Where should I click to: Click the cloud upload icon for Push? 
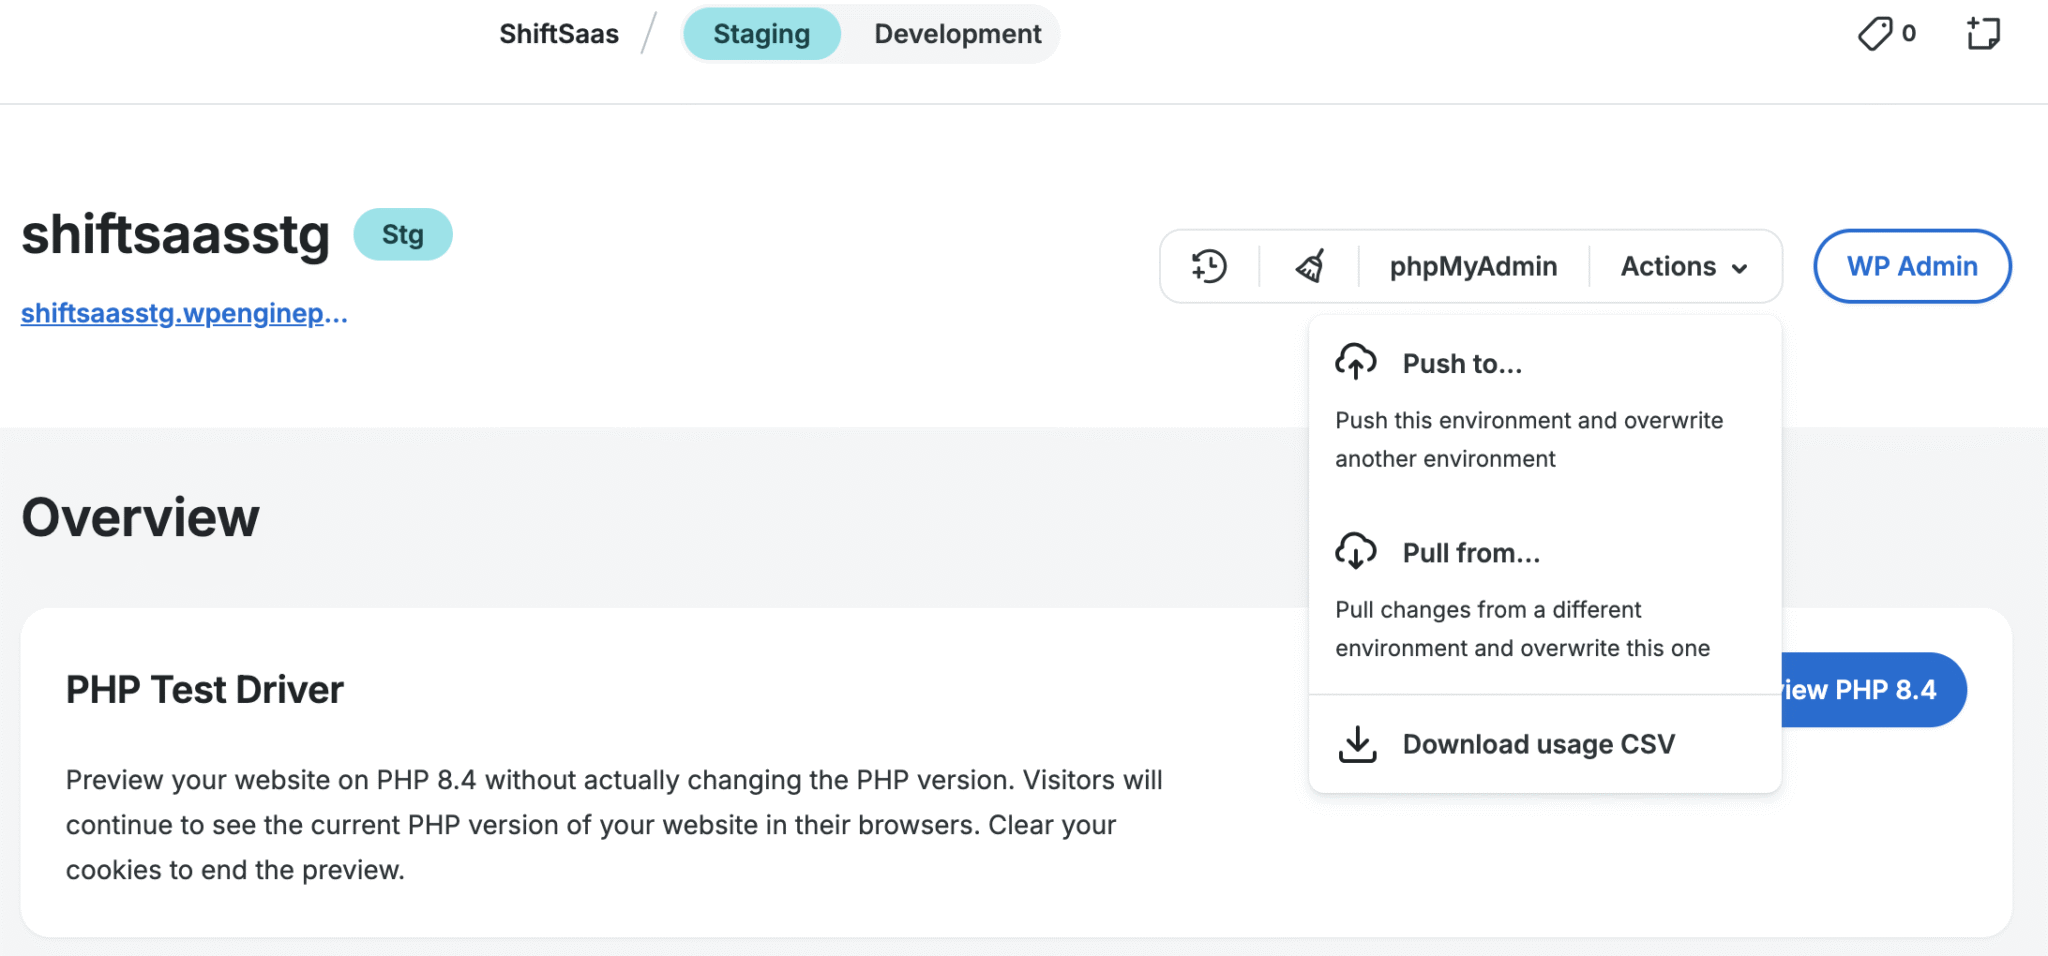pos(1355,362)
